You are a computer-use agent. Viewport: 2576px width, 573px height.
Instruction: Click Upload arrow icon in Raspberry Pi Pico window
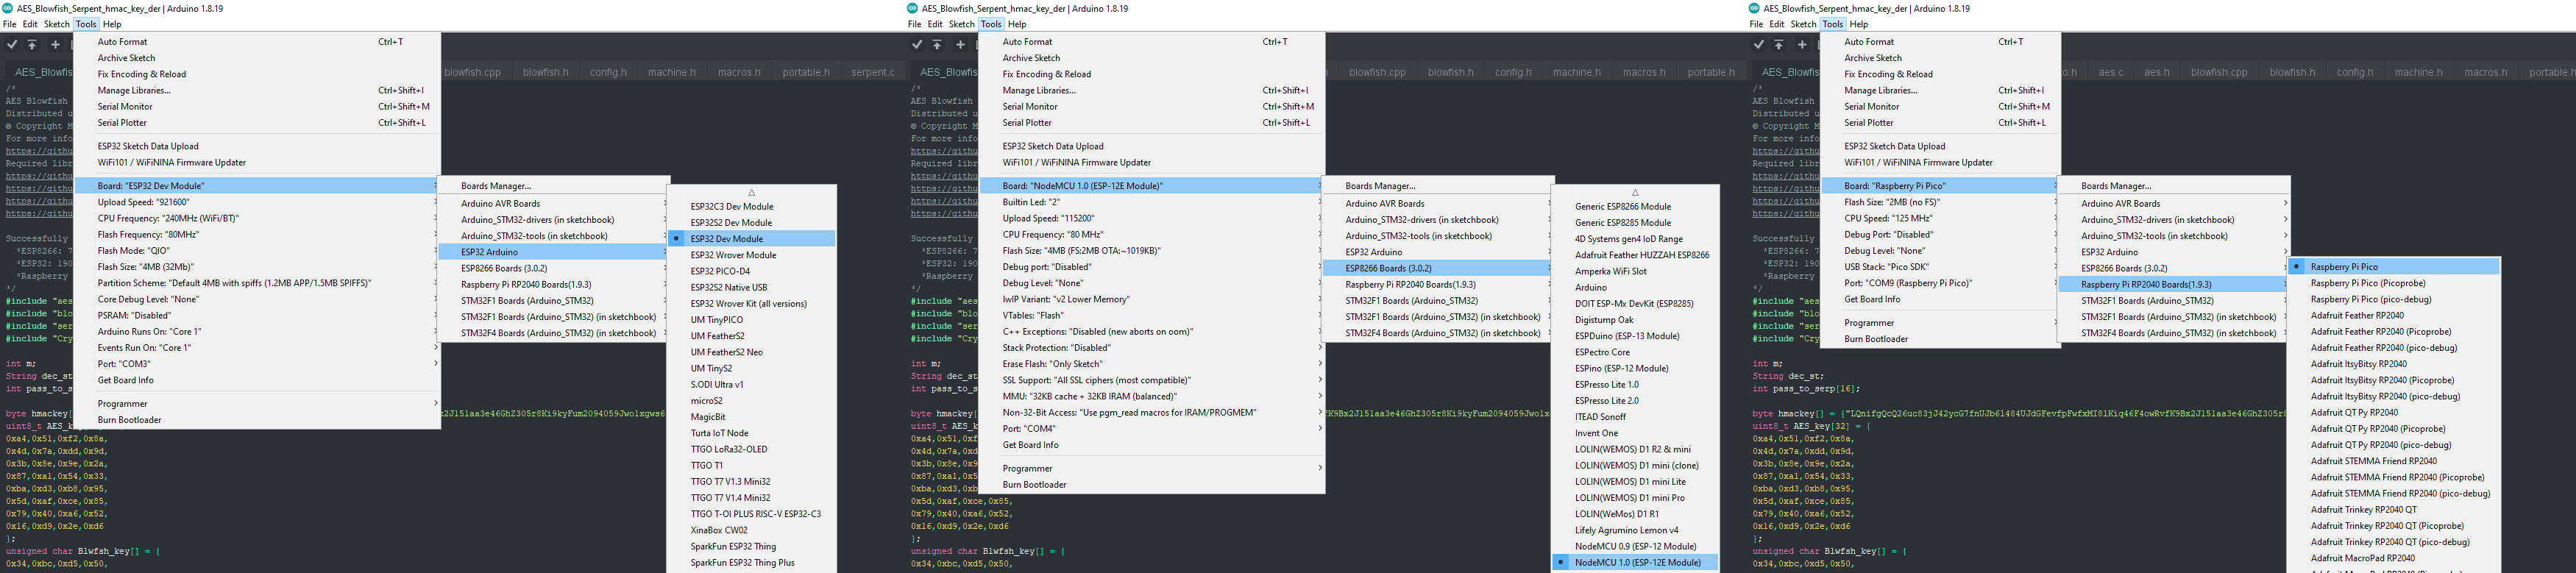(1779, 44)
